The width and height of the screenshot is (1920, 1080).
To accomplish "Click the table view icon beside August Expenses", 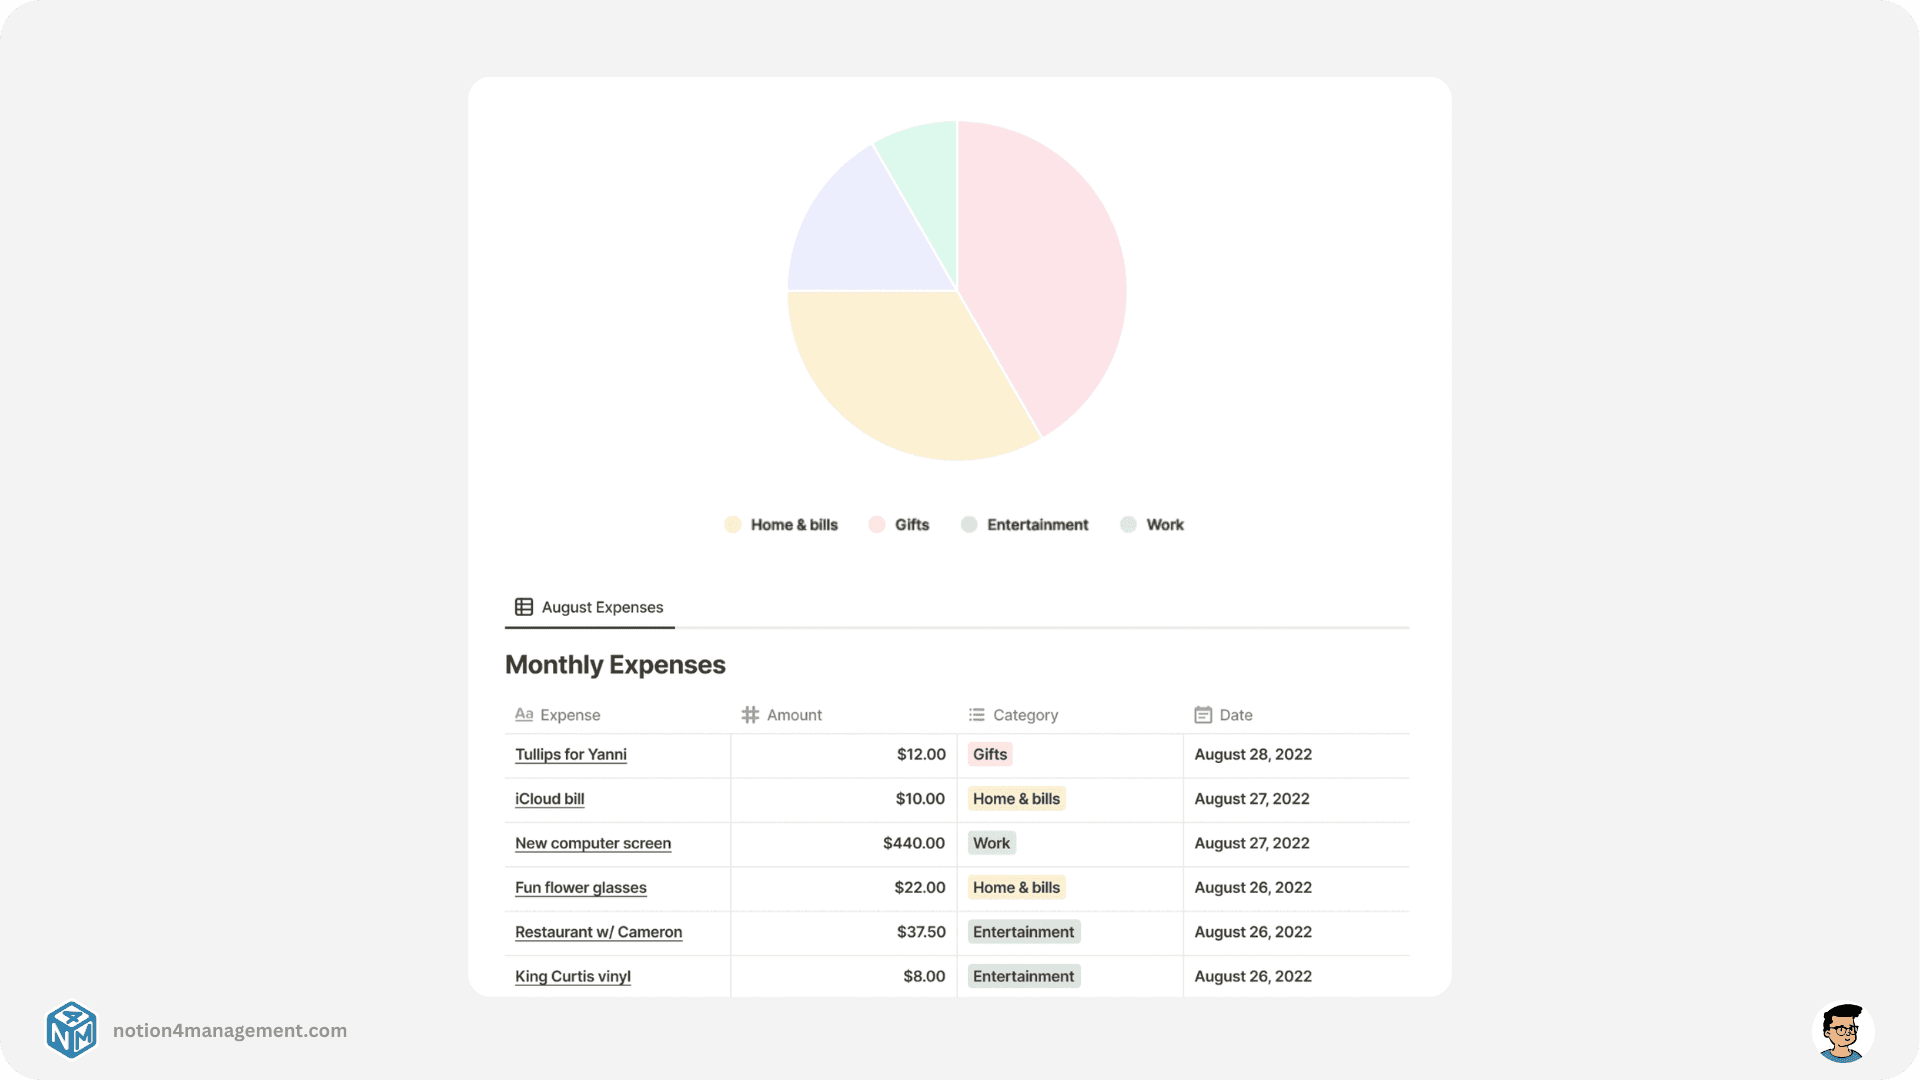I will [x=523, y=606].
